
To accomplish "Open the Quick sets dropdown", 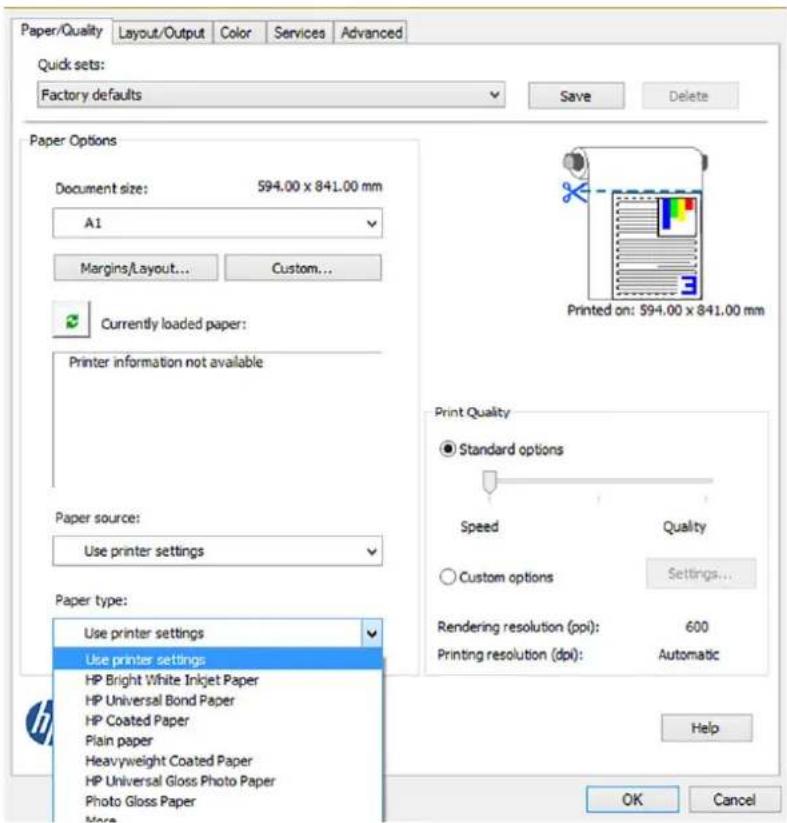I will point(271,95).
